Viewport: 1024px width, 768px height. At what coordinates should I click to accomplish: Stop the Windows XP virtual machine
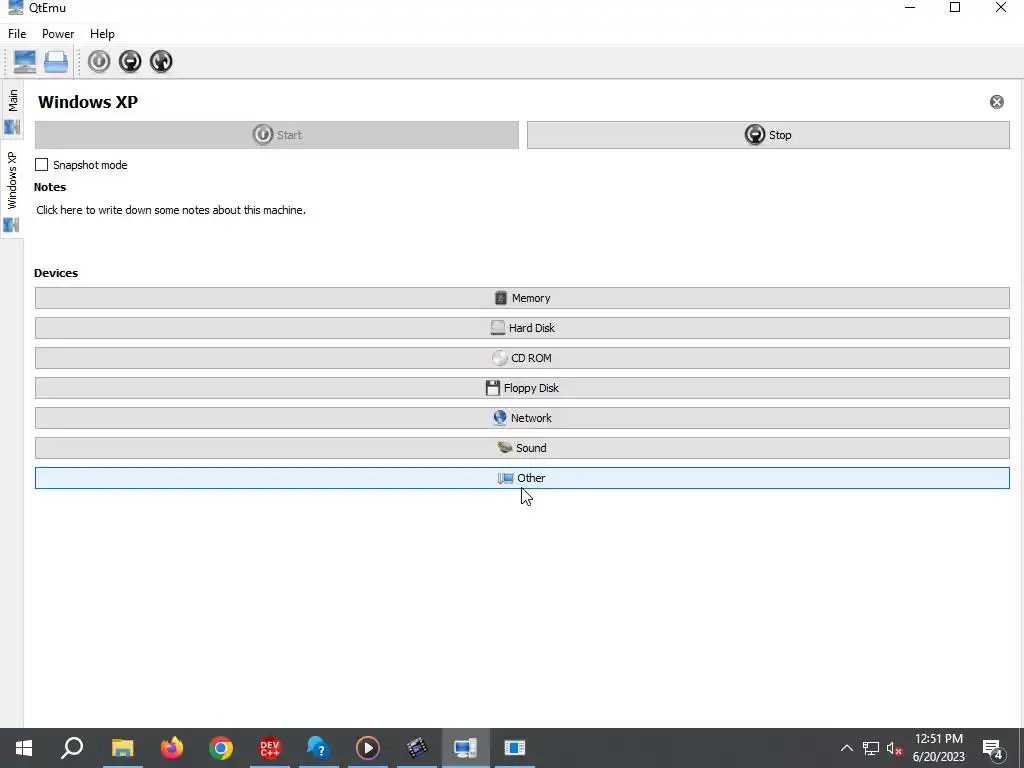[768, 135]
